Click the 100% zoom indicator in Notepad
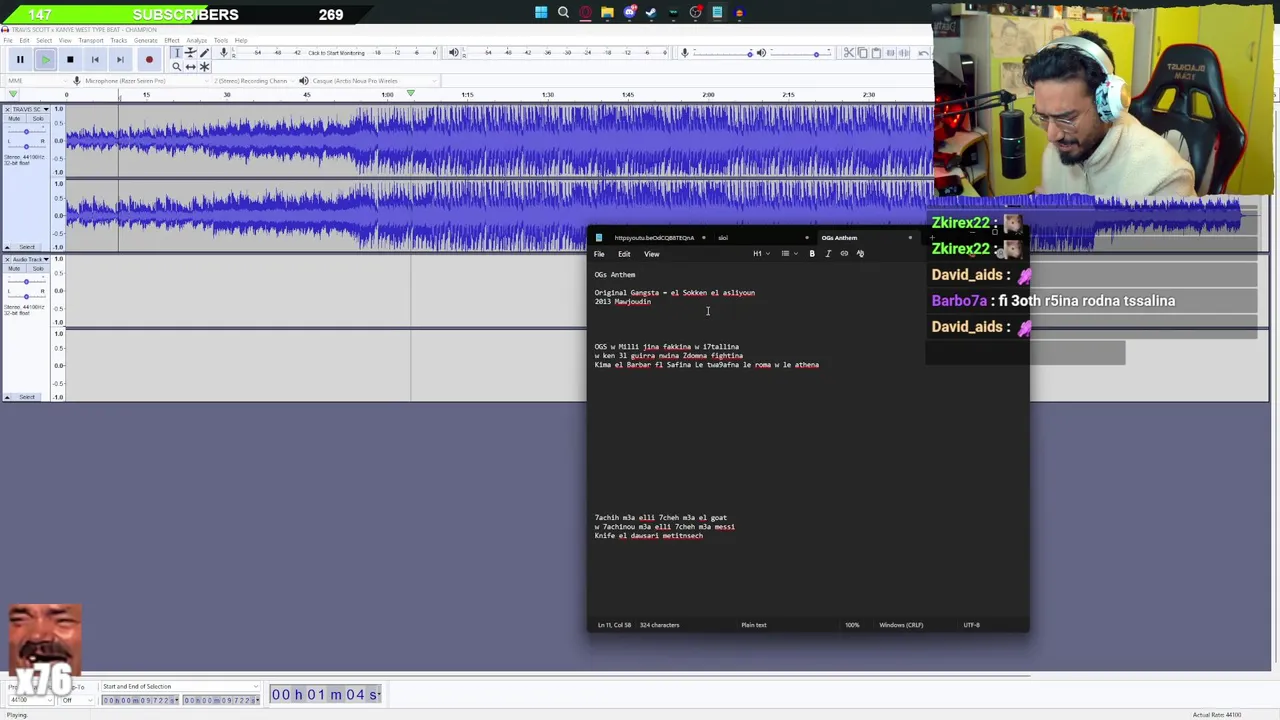 pyautogui.click(x=852, y=625)
